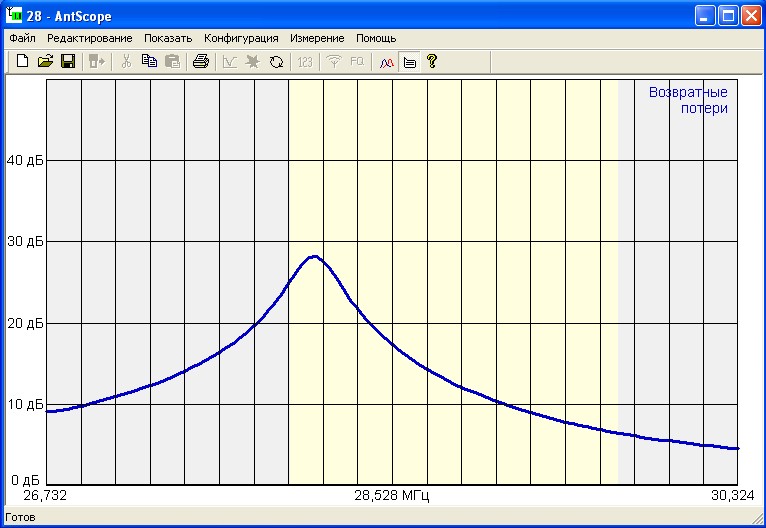
Task: Open help with the question mark icon
Action: click(x=432, y=62)
